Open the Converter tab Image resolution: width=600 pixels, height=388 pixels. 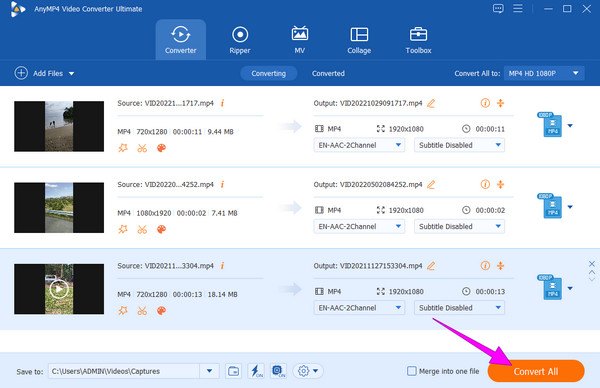(x=181, y=40)
